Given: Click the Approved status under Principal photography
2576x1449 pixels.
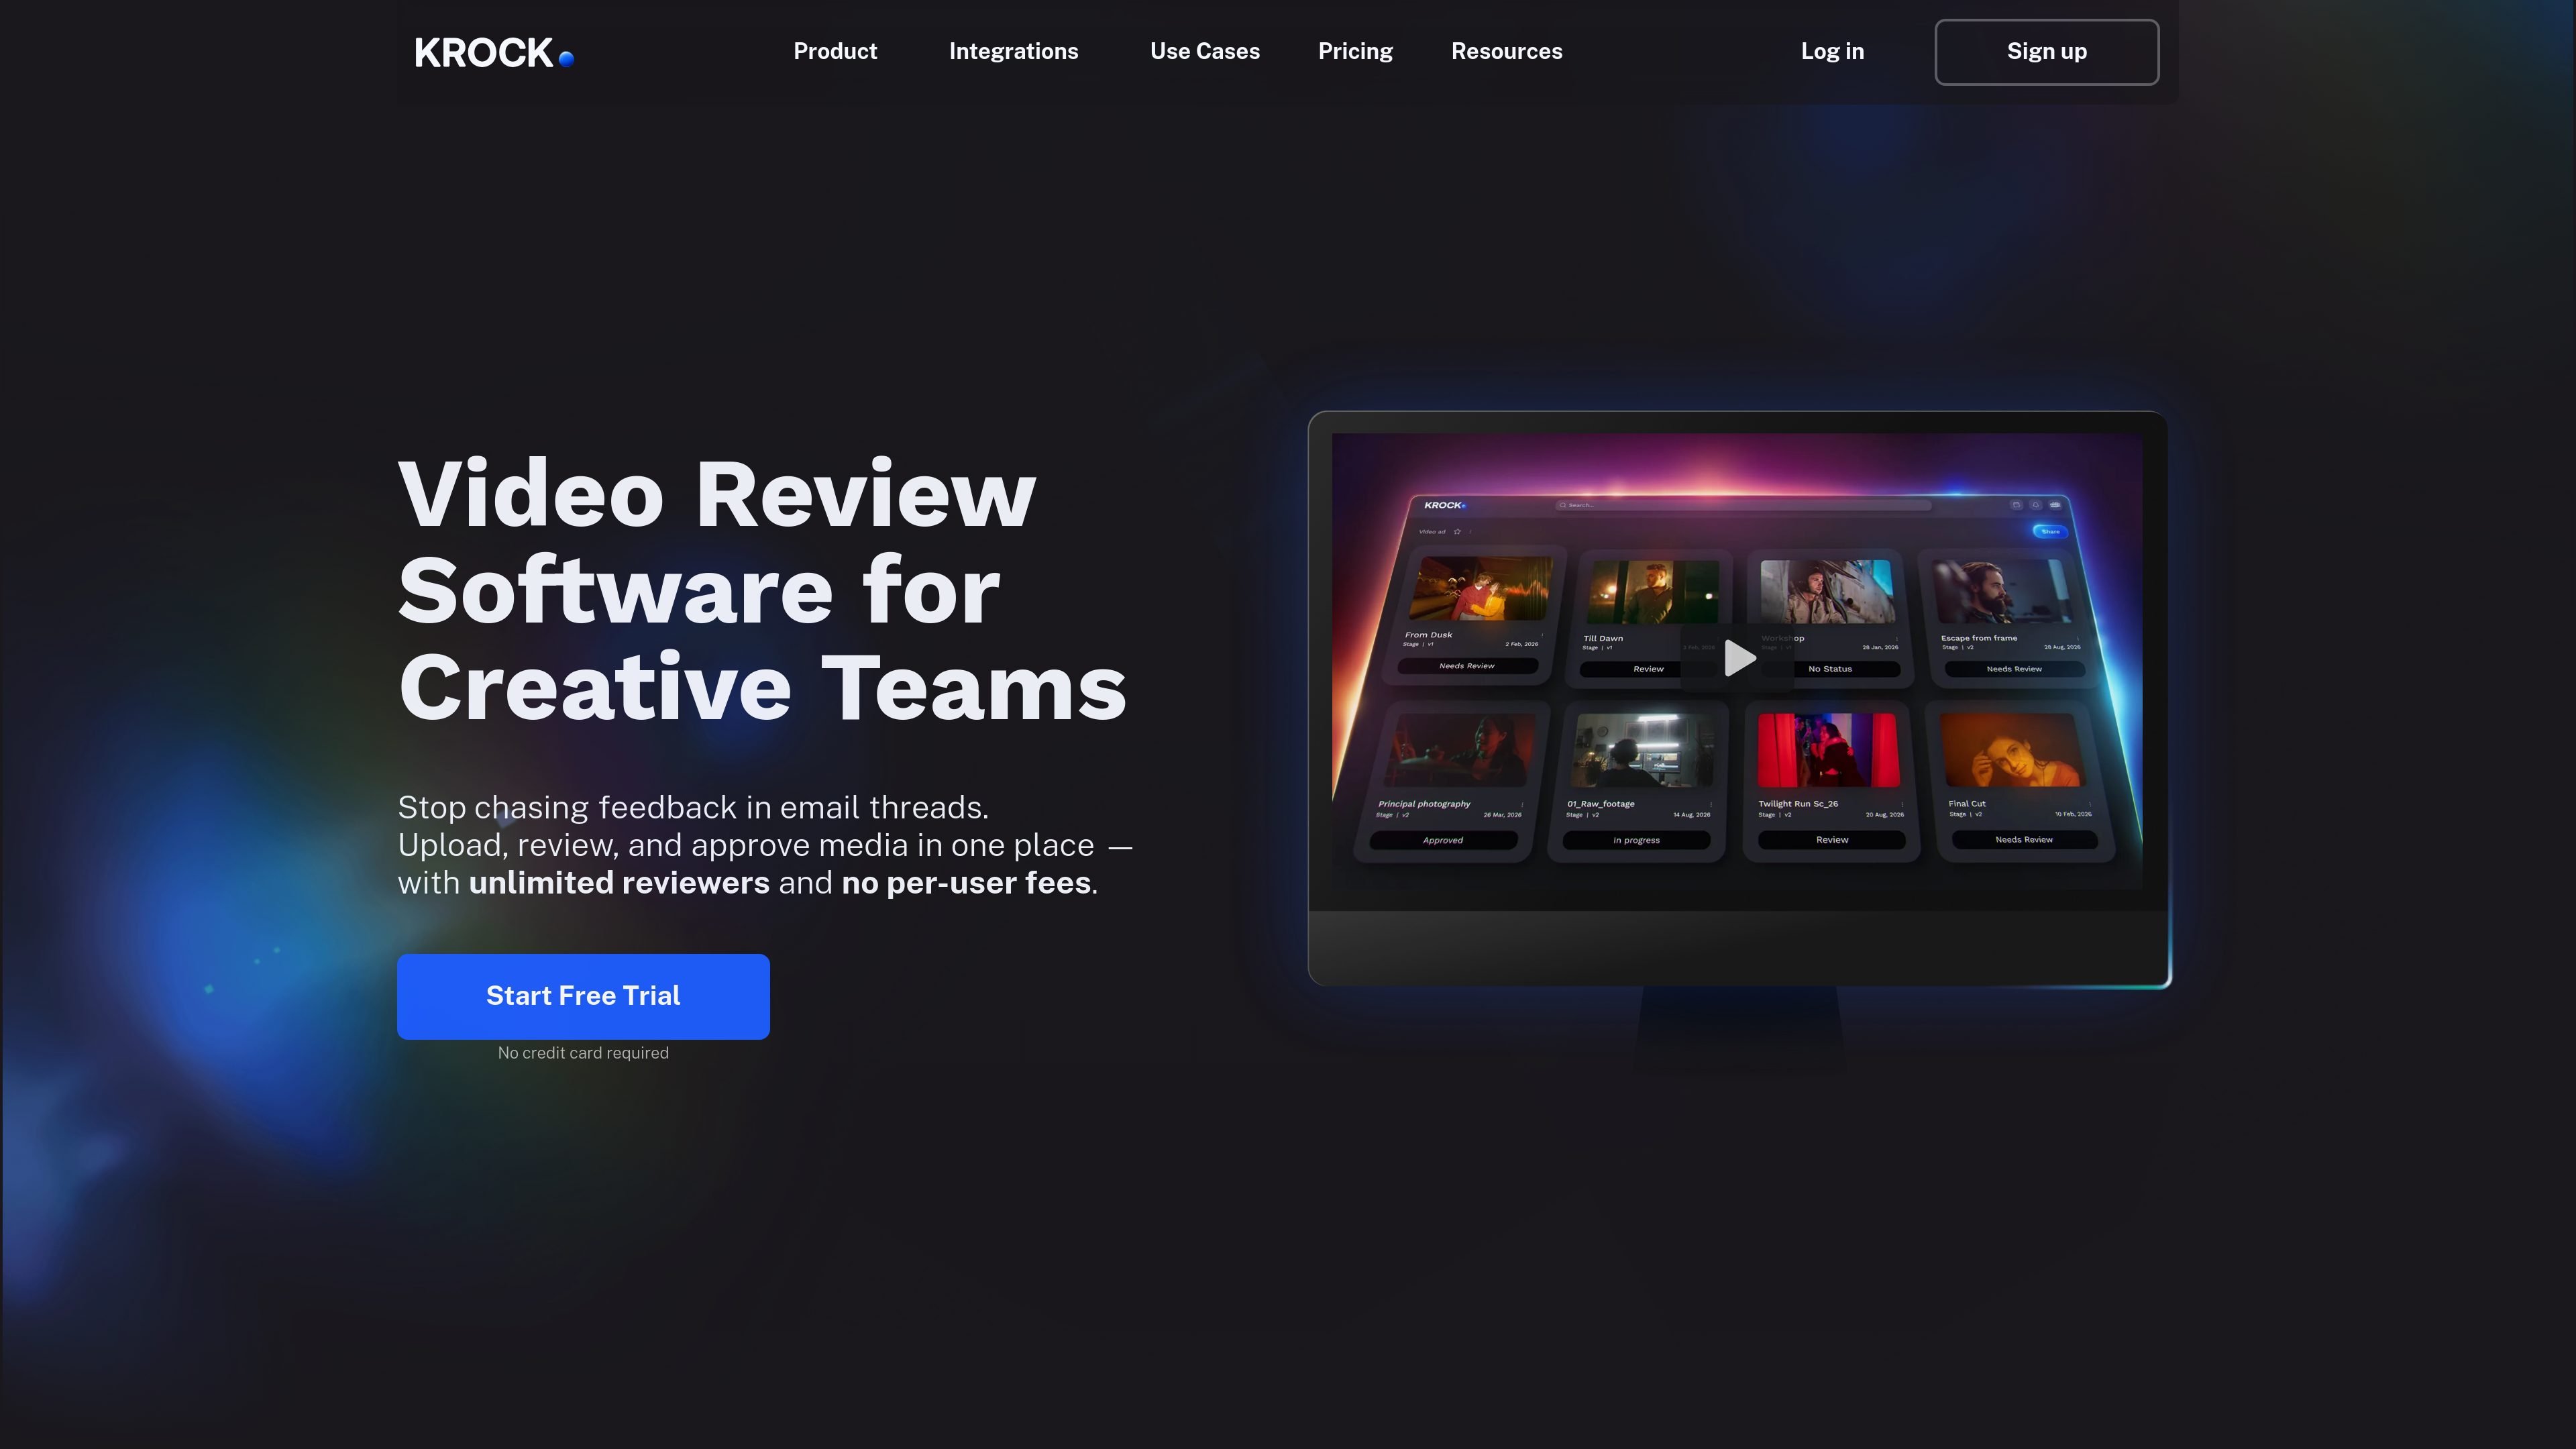Looking at the screenshot, I should point(1443,840).
